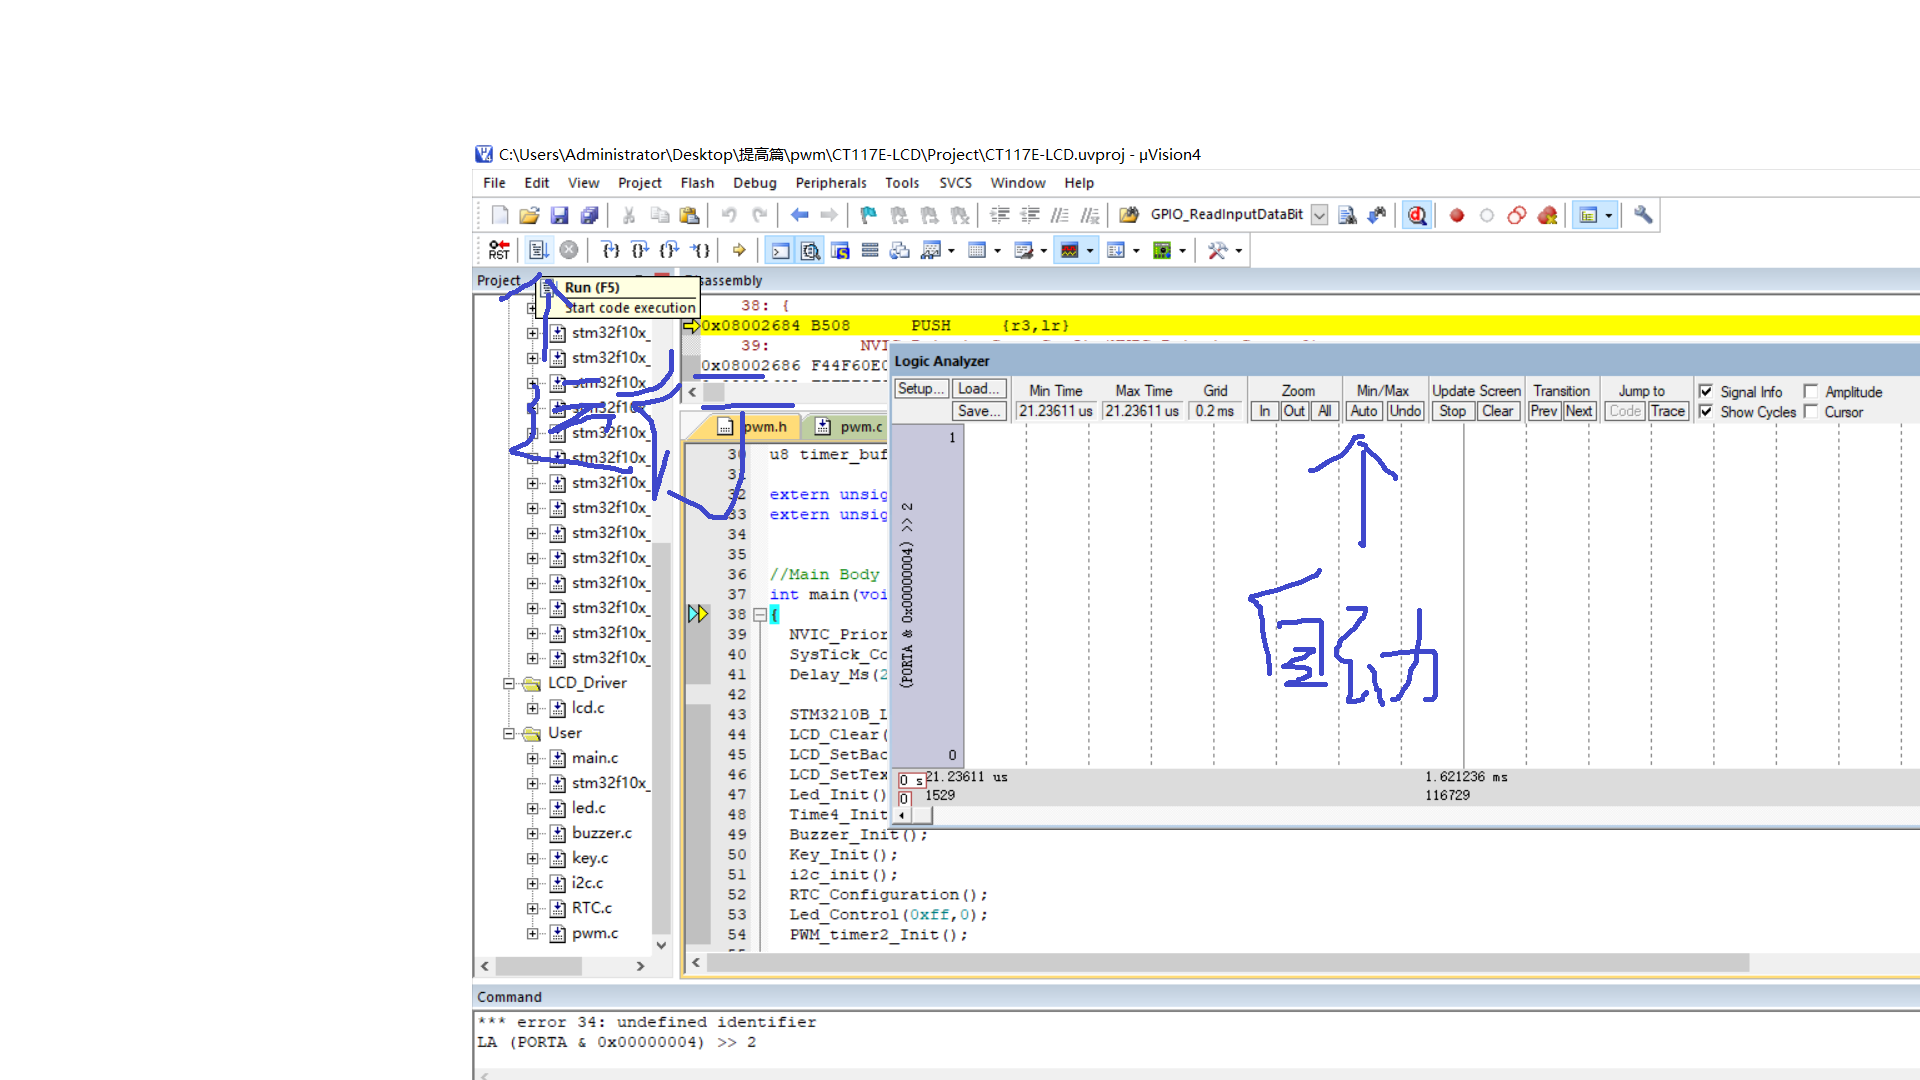Click the Run (F5) debug icon

[x=539, y=250]
